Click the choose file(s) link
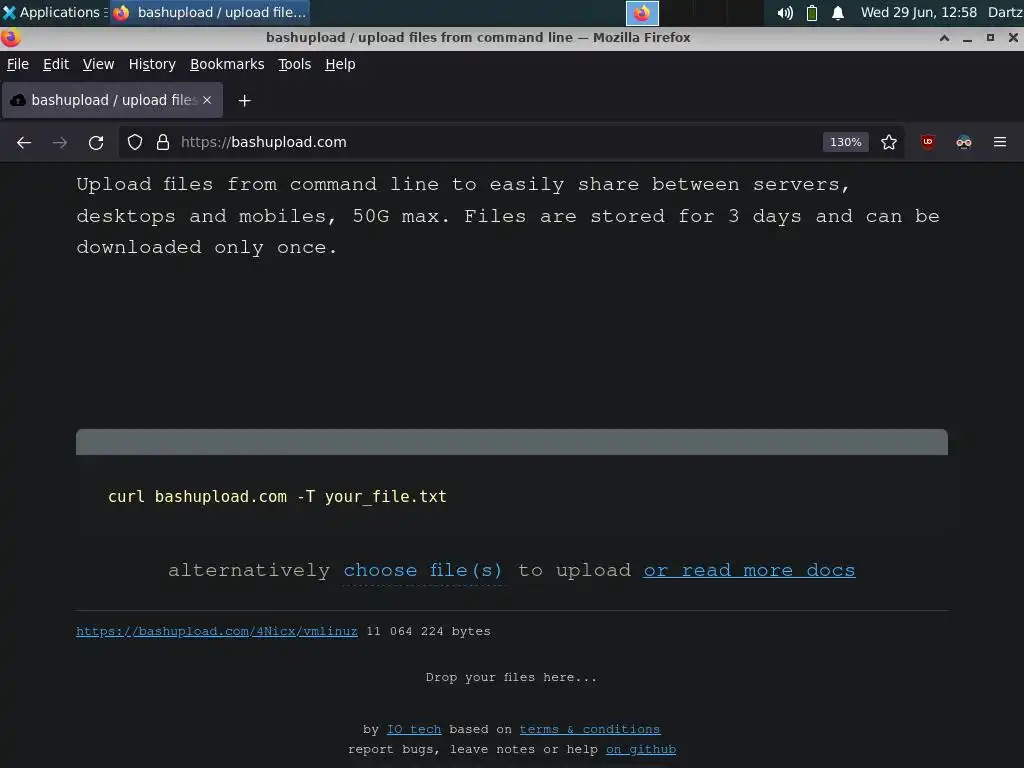 click(x=423, y=570)
